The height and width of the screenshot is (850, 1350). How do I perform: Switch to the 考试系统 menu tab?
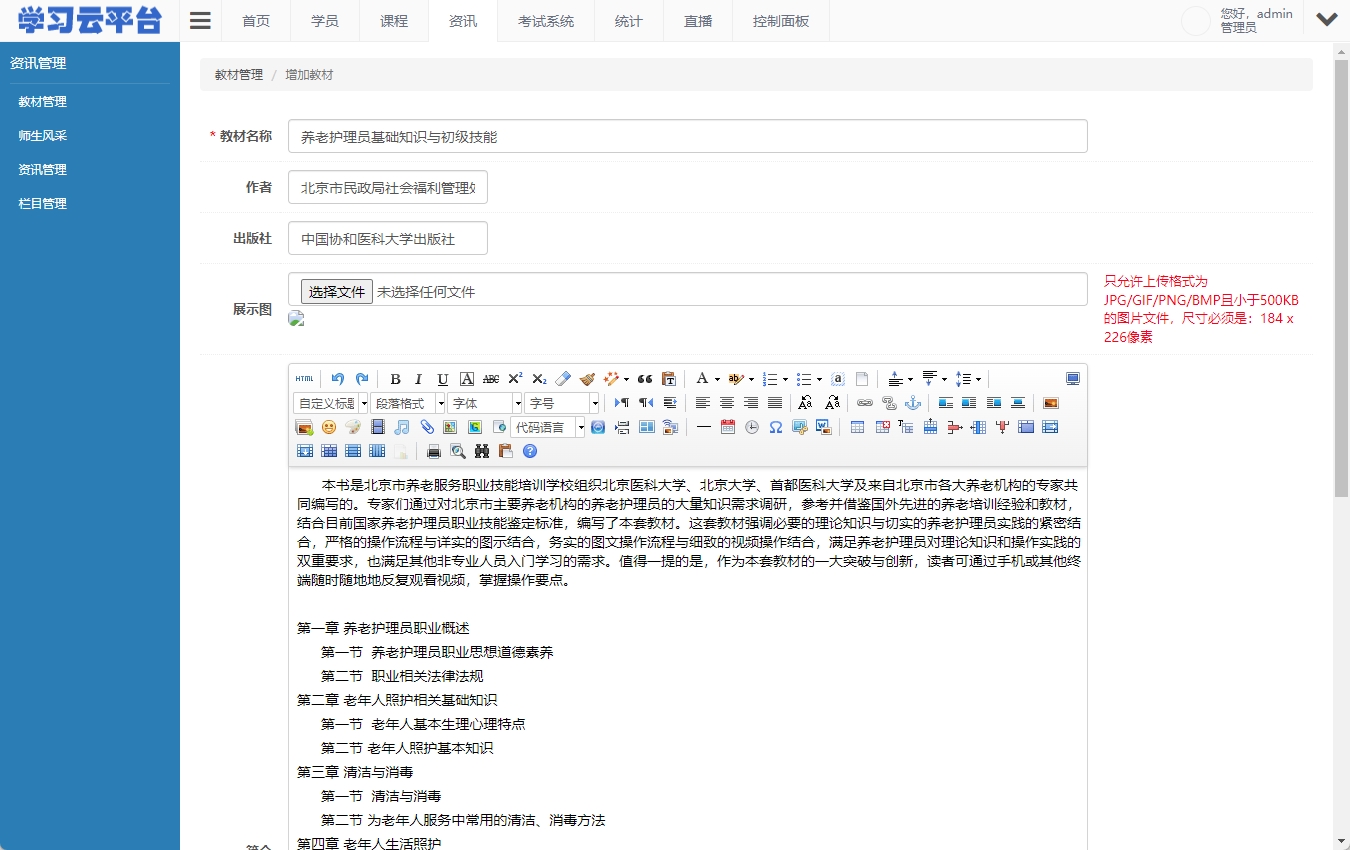(546, 20)
